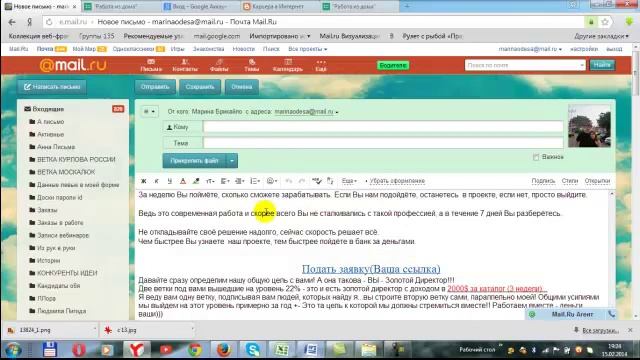Click the Открытки link

click(597, 181)
